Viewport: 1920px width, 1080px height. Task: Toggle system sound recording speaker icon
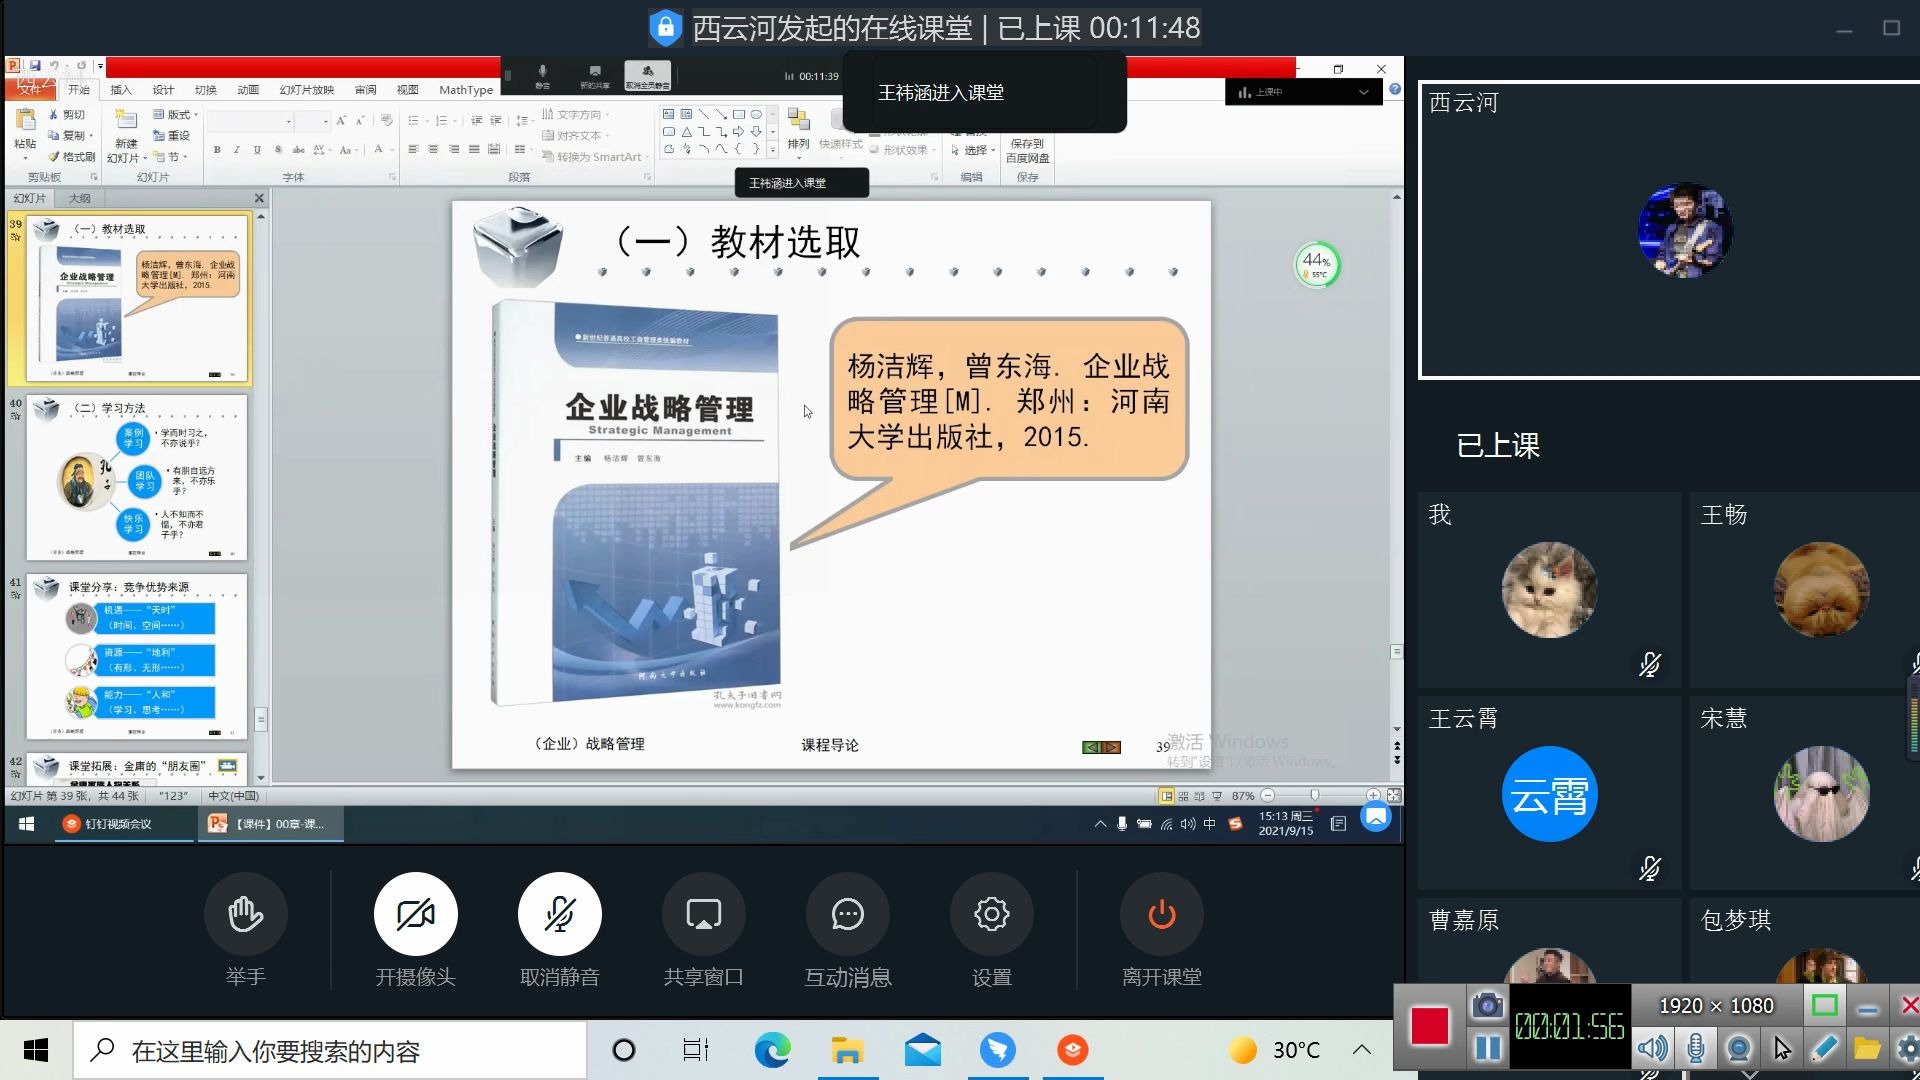pos(1652,1048)
